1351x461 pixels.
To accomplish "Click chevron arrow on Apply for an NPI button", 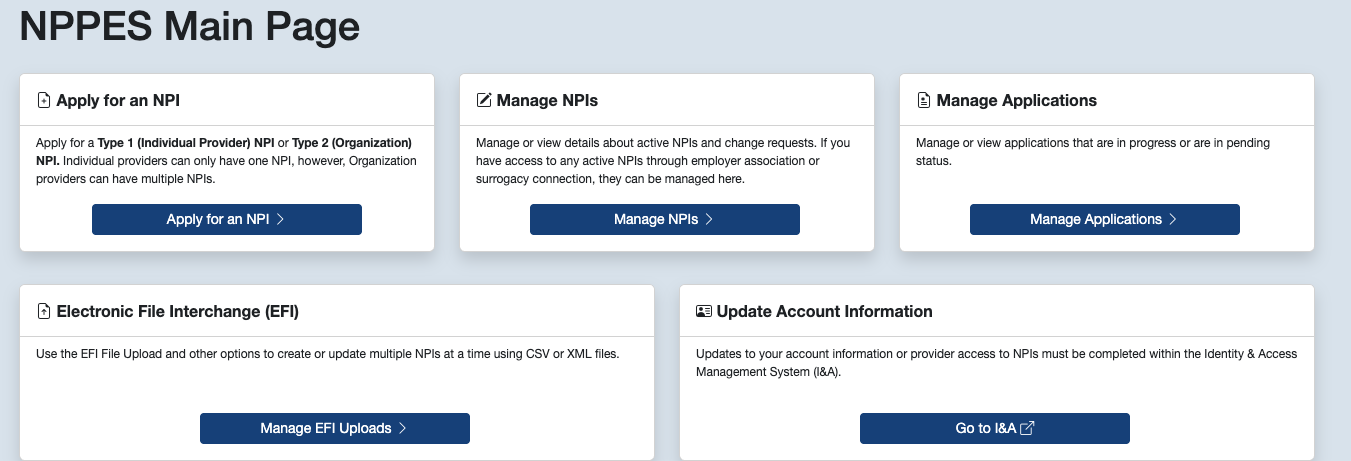I will (281, 219).
